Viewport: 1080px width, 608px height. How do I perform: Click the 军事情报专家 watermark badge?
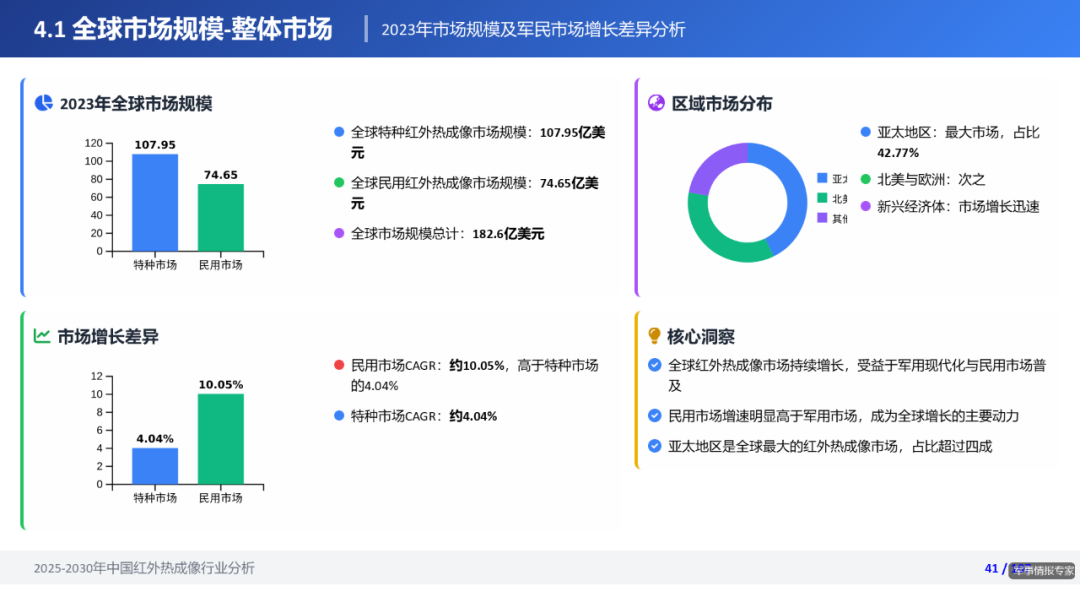[x=1042, y=569]
